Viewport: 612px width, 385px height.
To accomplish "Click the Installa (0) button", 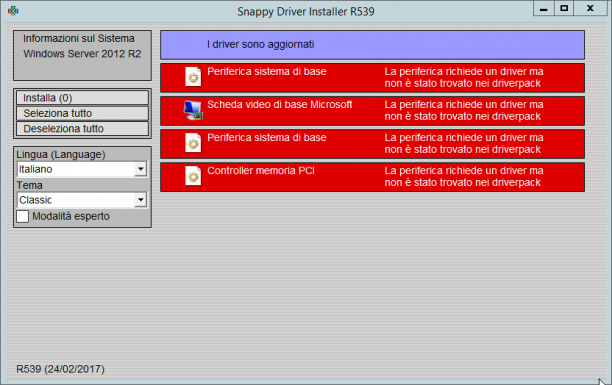I will click(x=82, y=98).
